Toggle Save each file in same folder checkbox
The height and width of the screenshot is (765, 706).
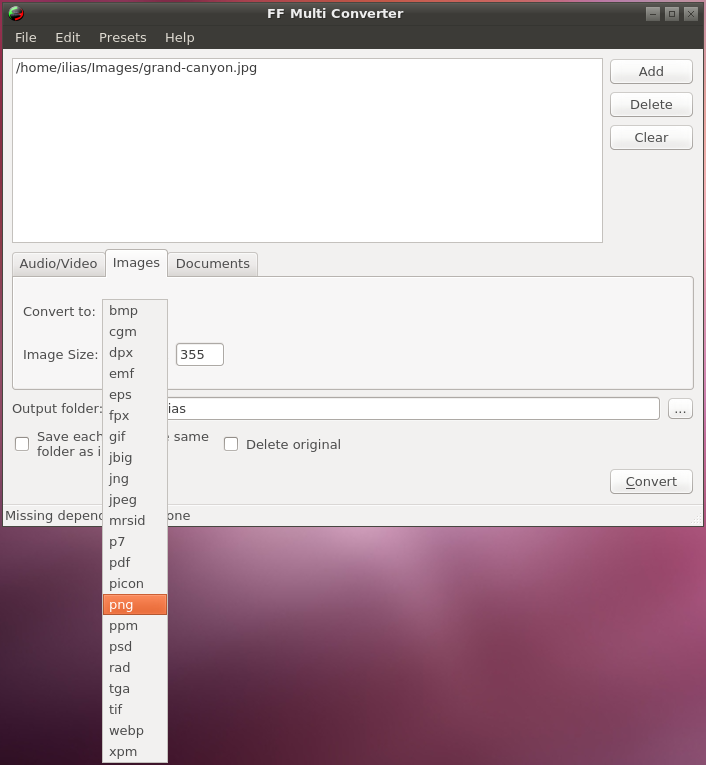click(x=22, y=444)
